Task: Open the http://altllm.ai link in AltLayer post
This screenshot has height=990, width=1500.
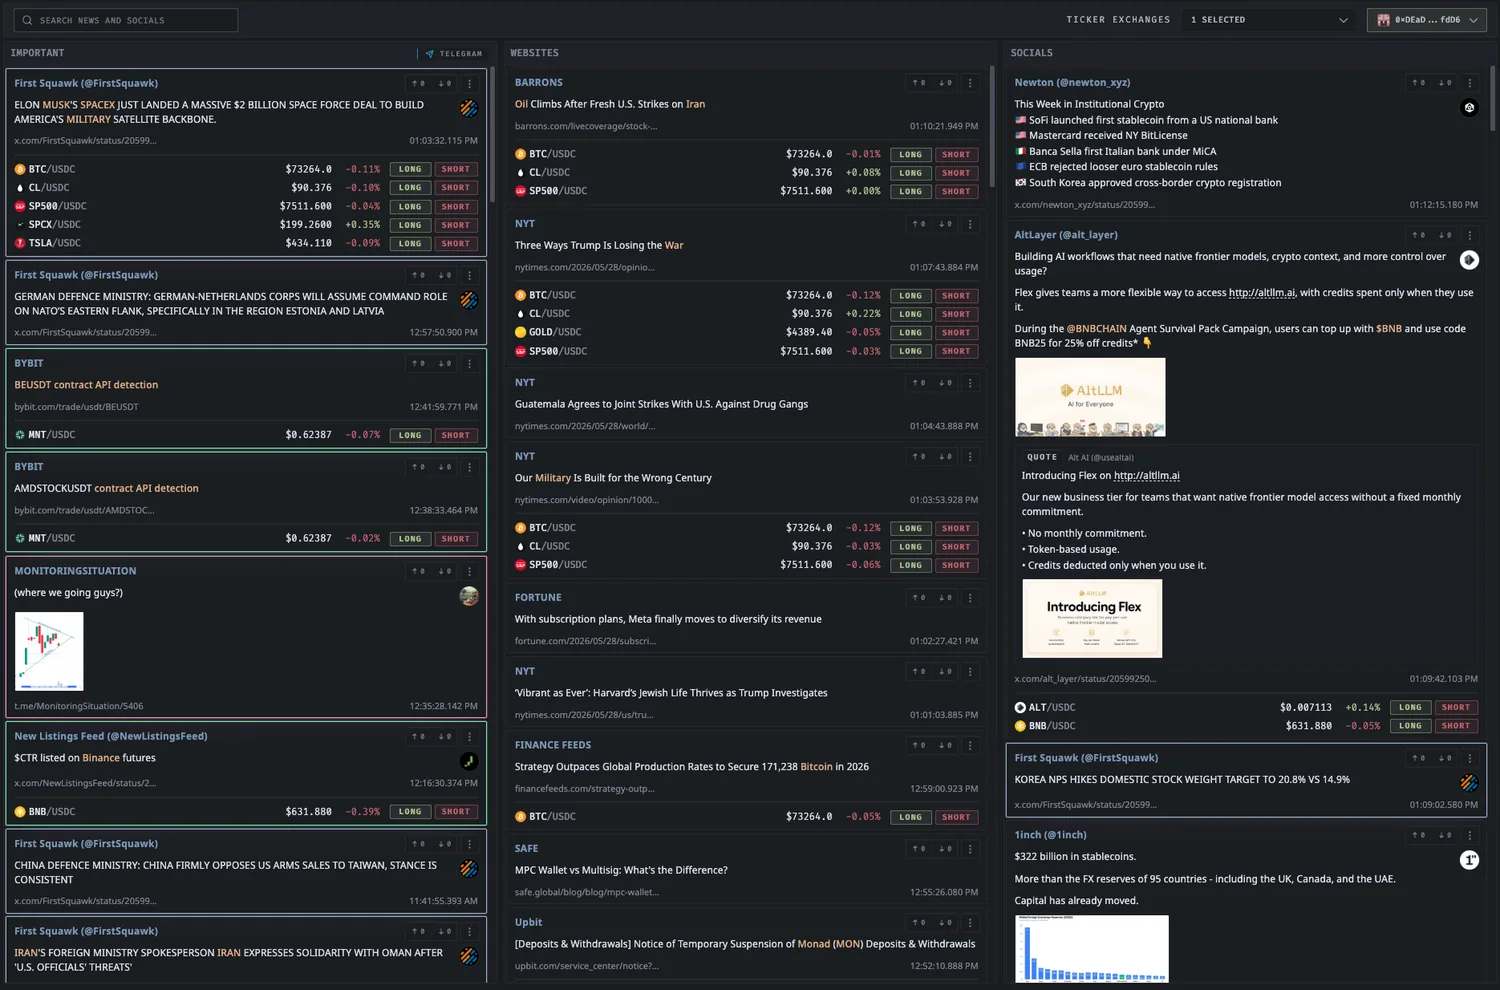Action: tap(1262, 293)
